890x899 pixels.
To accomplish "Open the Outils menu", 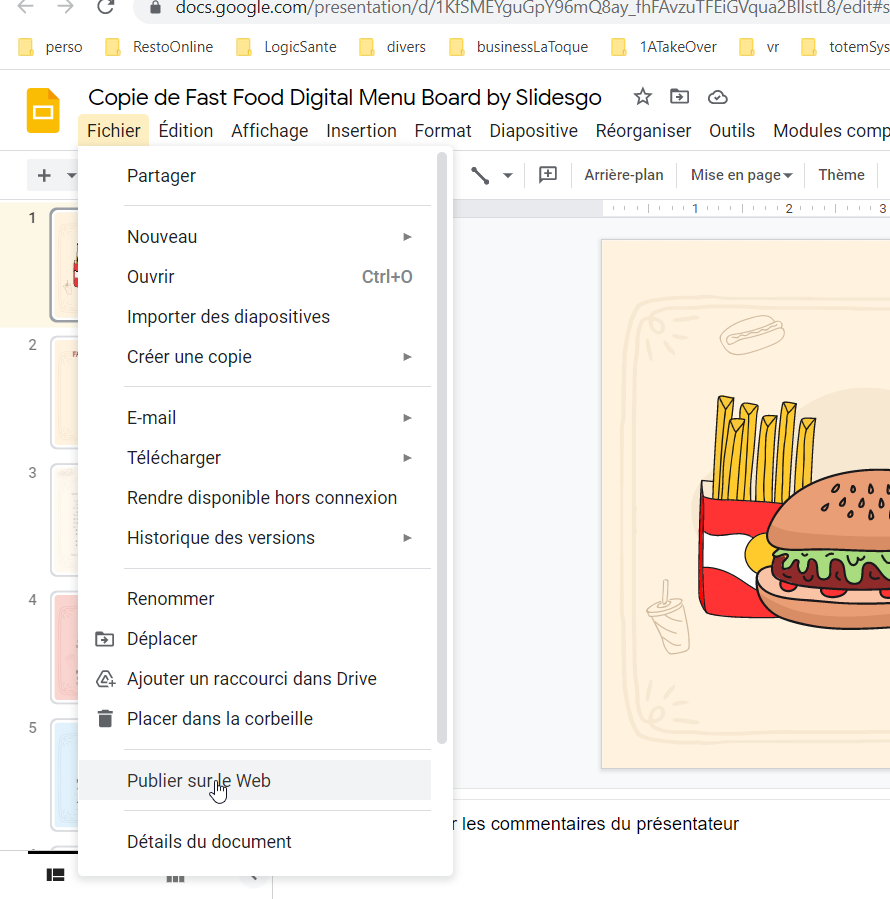I will click(732, 131).
